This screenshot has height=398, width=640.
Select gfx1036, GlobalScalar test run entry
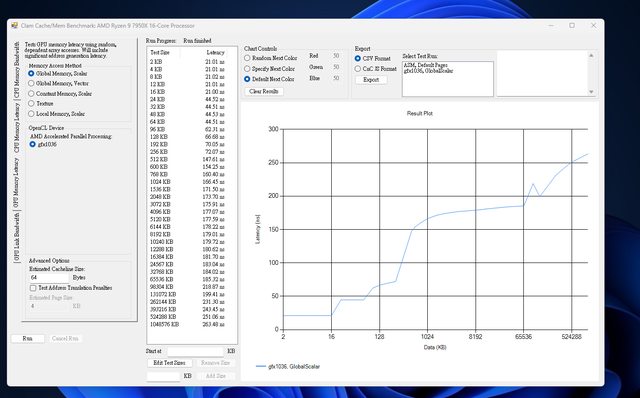429,71
